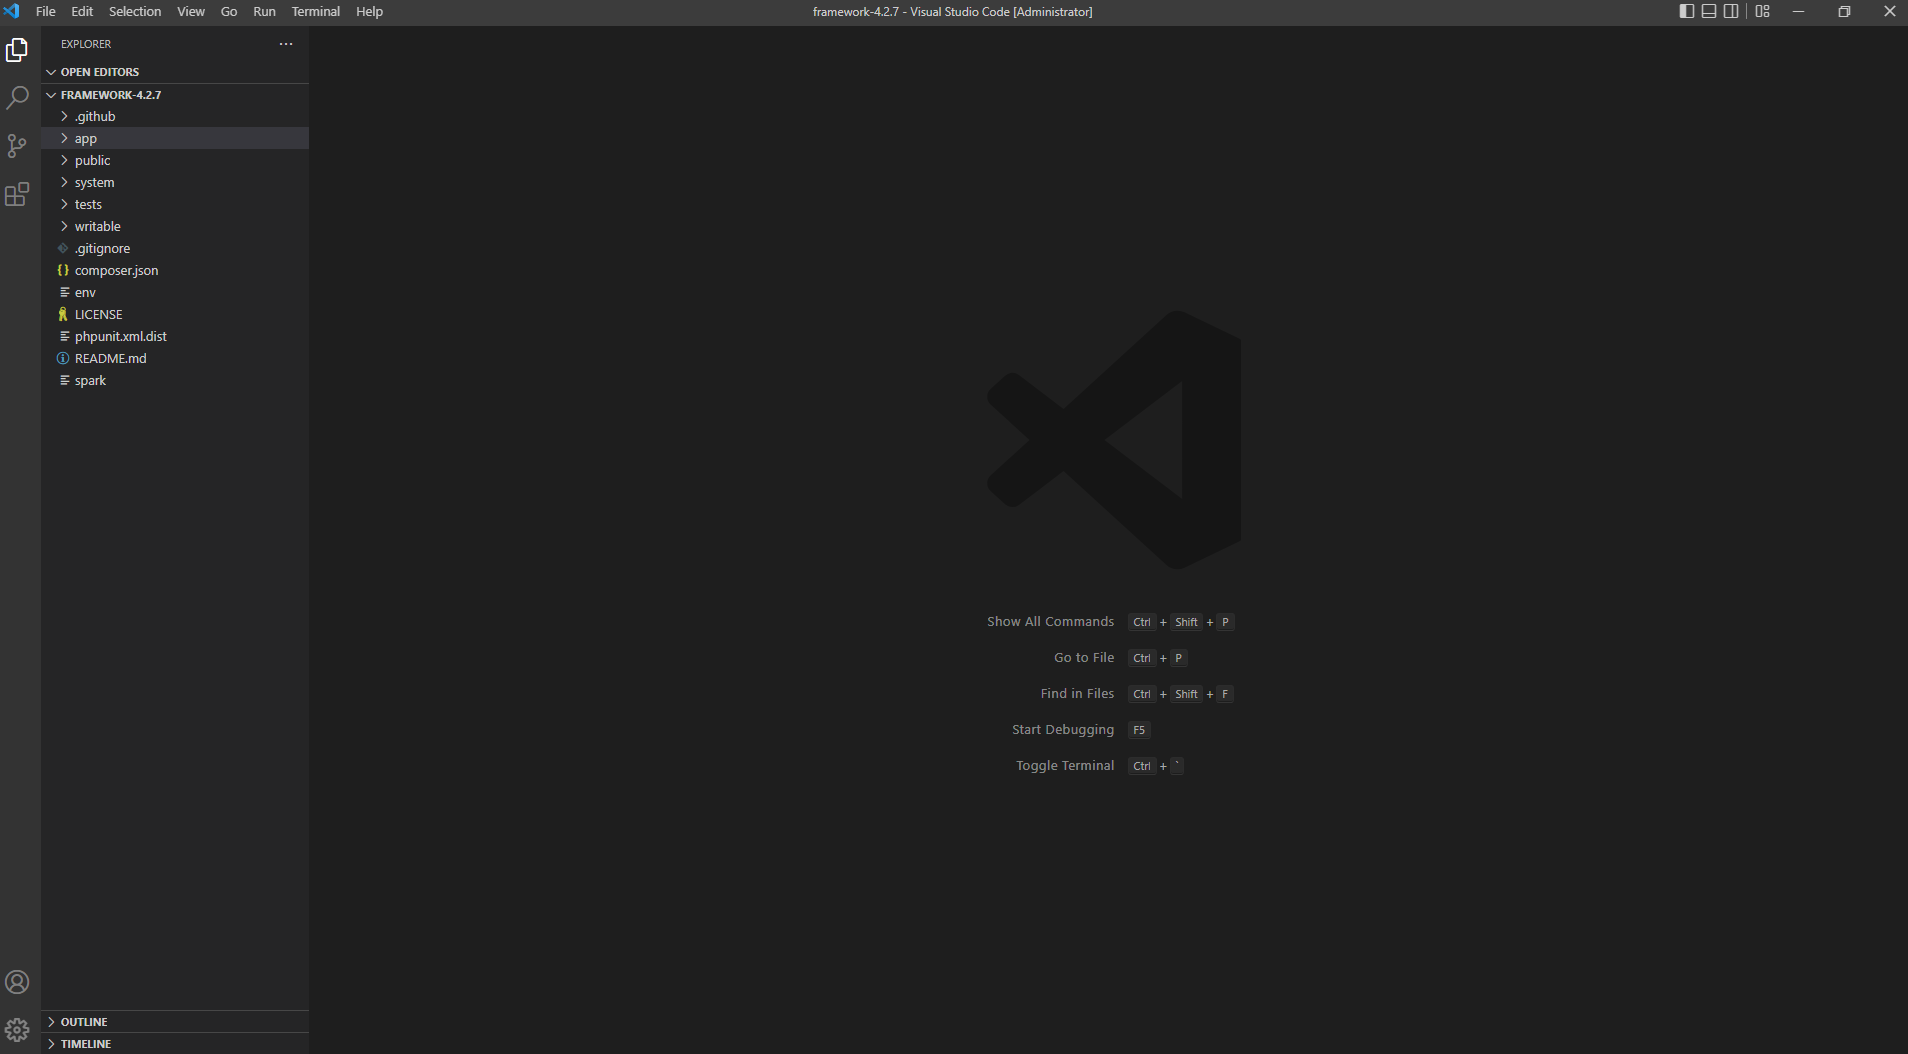The height and width of the screenshot is (1054, 1908).
Task: Open the Manage gear icon
Action: (17, 1030)
